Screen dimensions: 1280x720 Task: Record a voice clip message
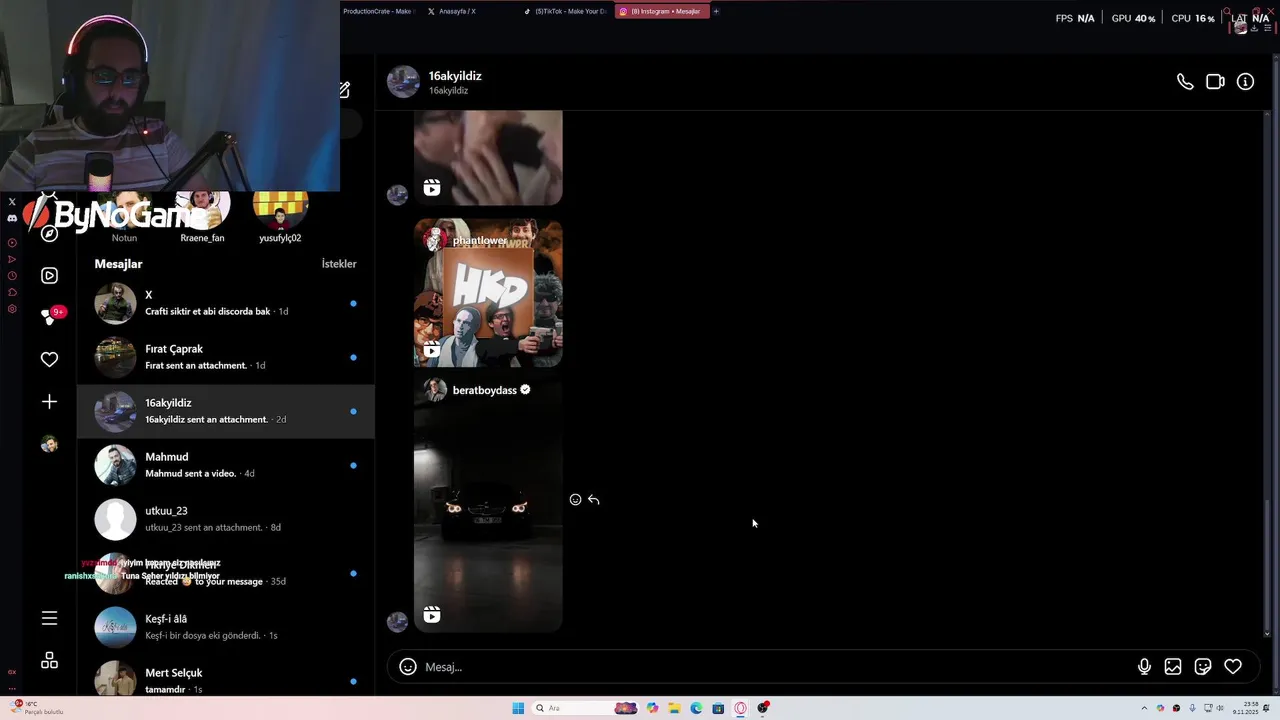pos(1144,667)
